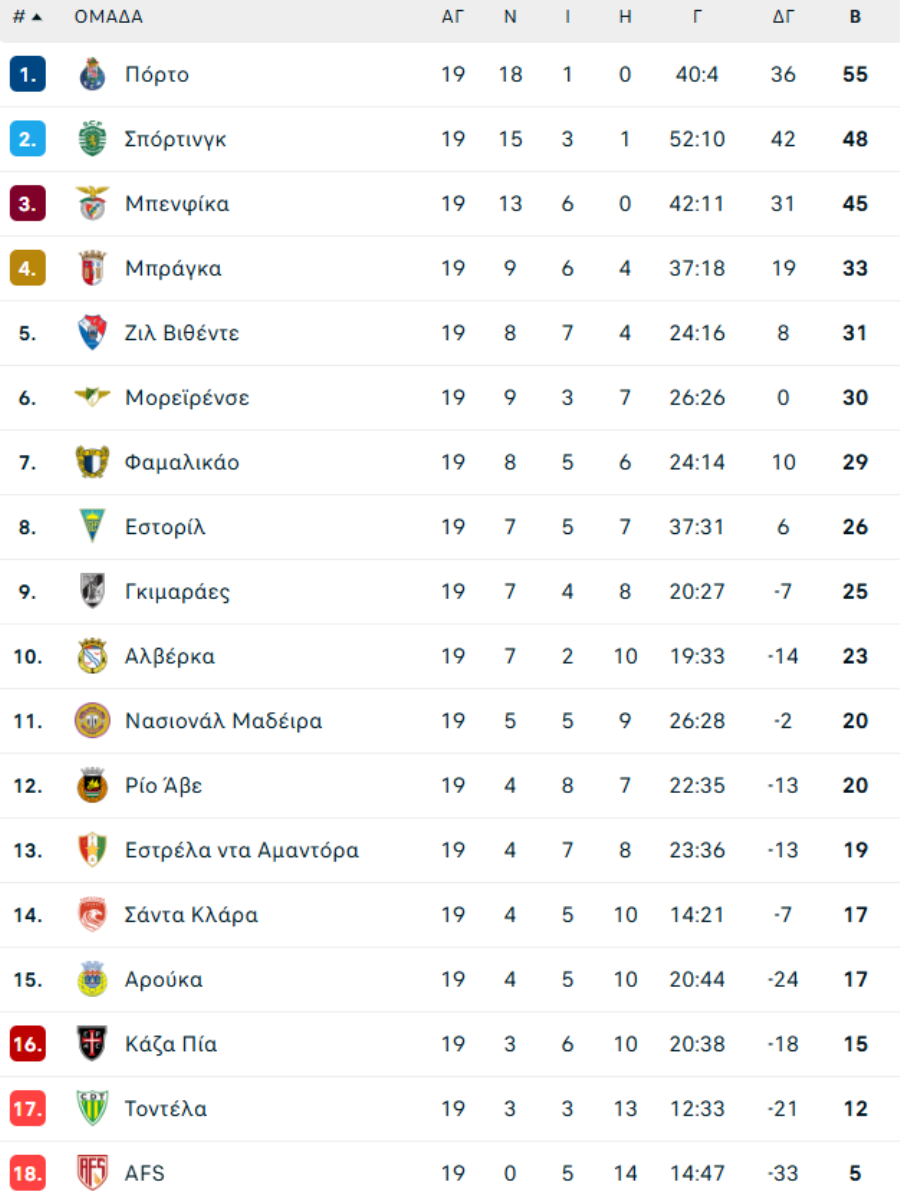Click the Εστορίλ yellow crest icon
This screenshot has width=900, height=1201.
92,527
